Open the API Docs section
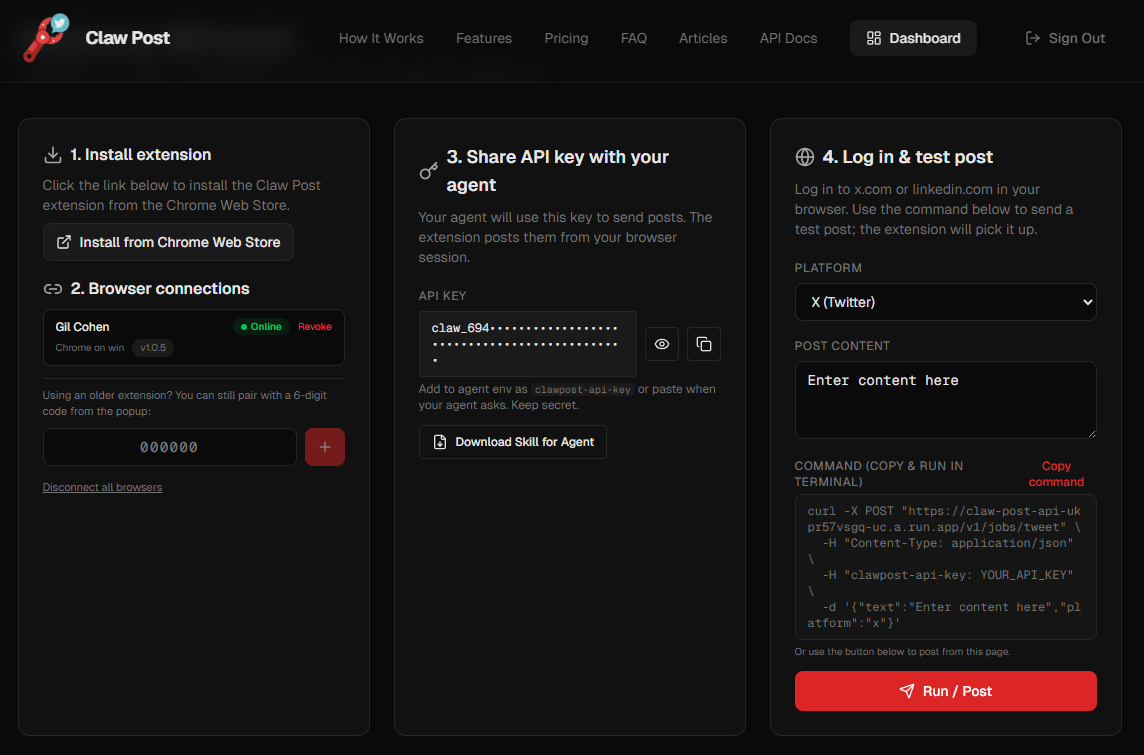 coord(788,38)
